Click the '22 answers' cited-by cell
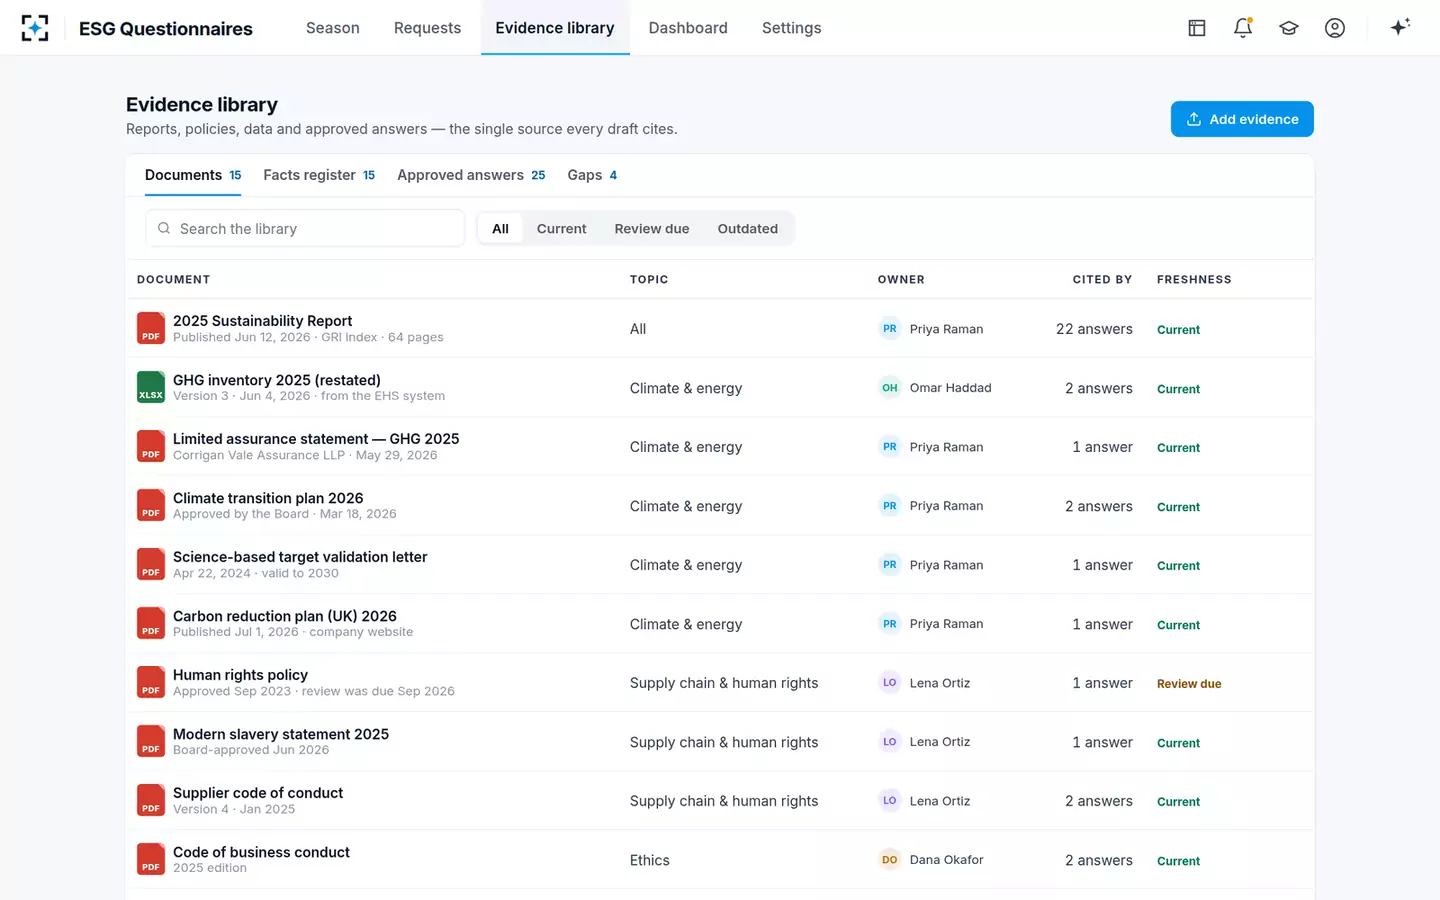The width and height of the screenshot is (1440, 900). 1094,329
